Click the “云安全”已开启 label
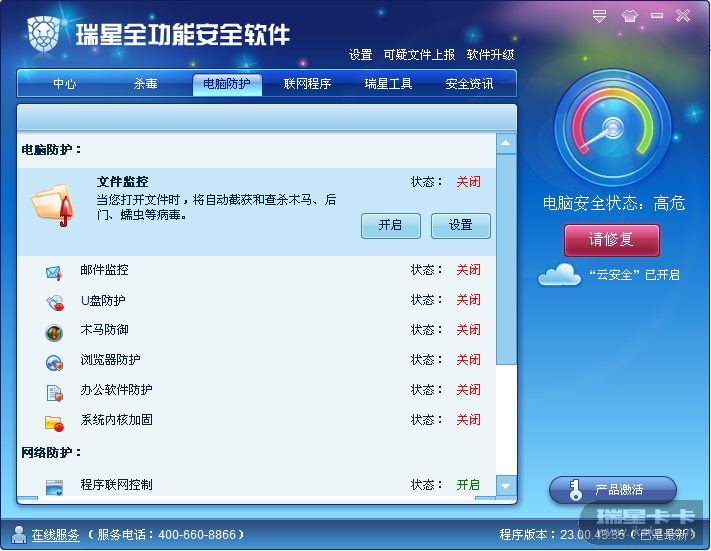This screenshot has width=711, height=551. coord(634,275)
